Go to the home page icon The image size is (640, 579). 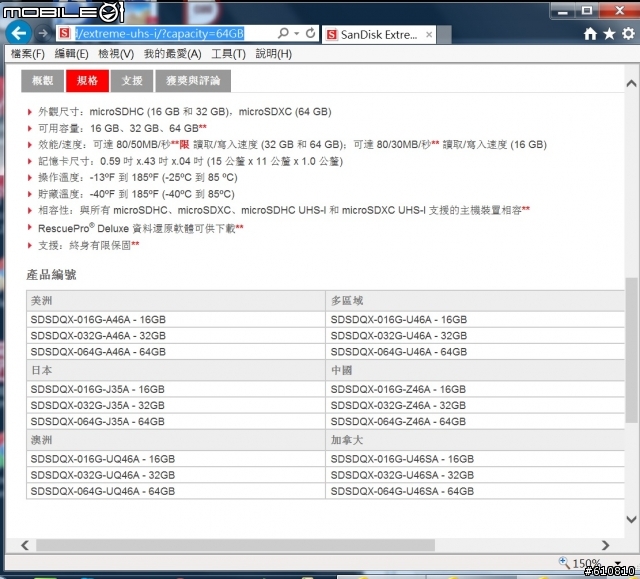coord(590,33)
